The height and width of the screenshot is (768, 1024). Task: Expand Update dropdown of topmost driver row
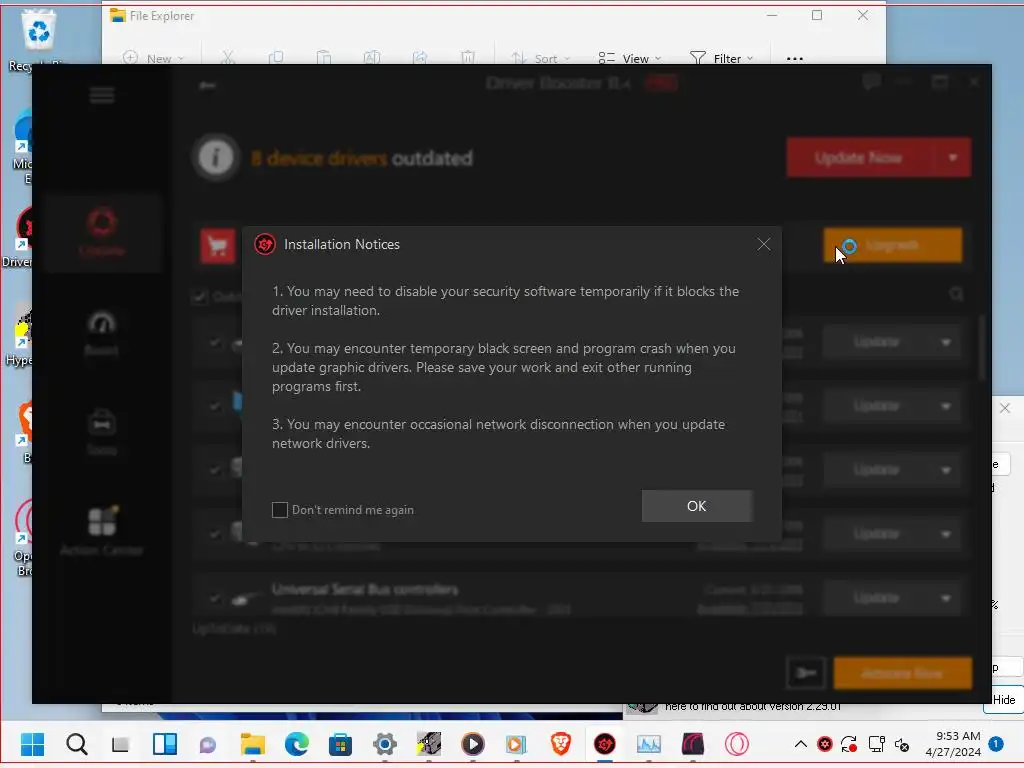(946, 342)
